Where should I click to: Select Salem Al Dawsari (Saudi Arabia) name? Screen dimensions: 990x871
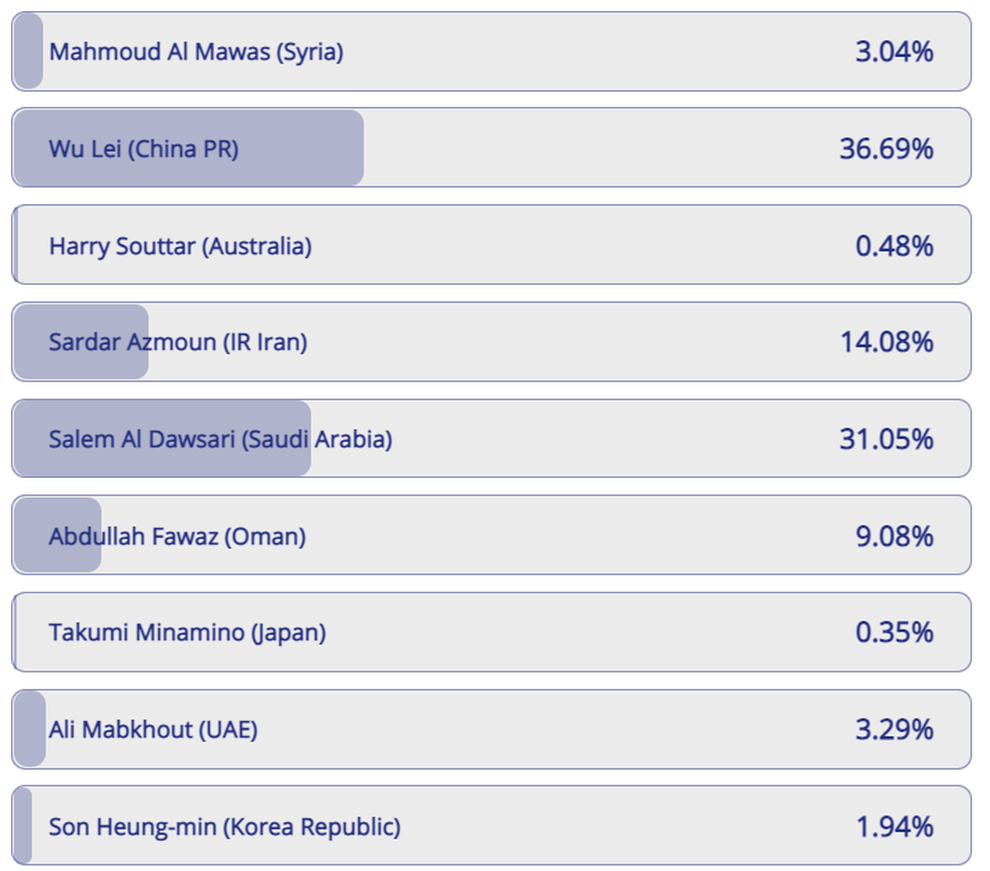pyautogui.click(x=220, y=439)
